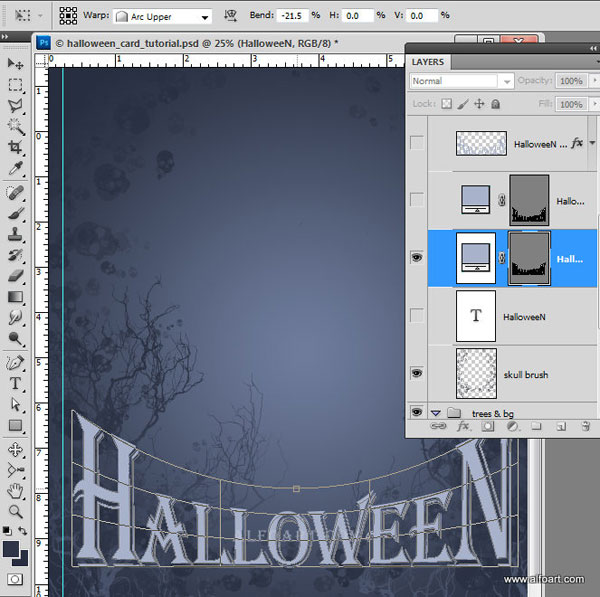Swap foreground and background colors

pyautogui.click(x=23, y=531)
